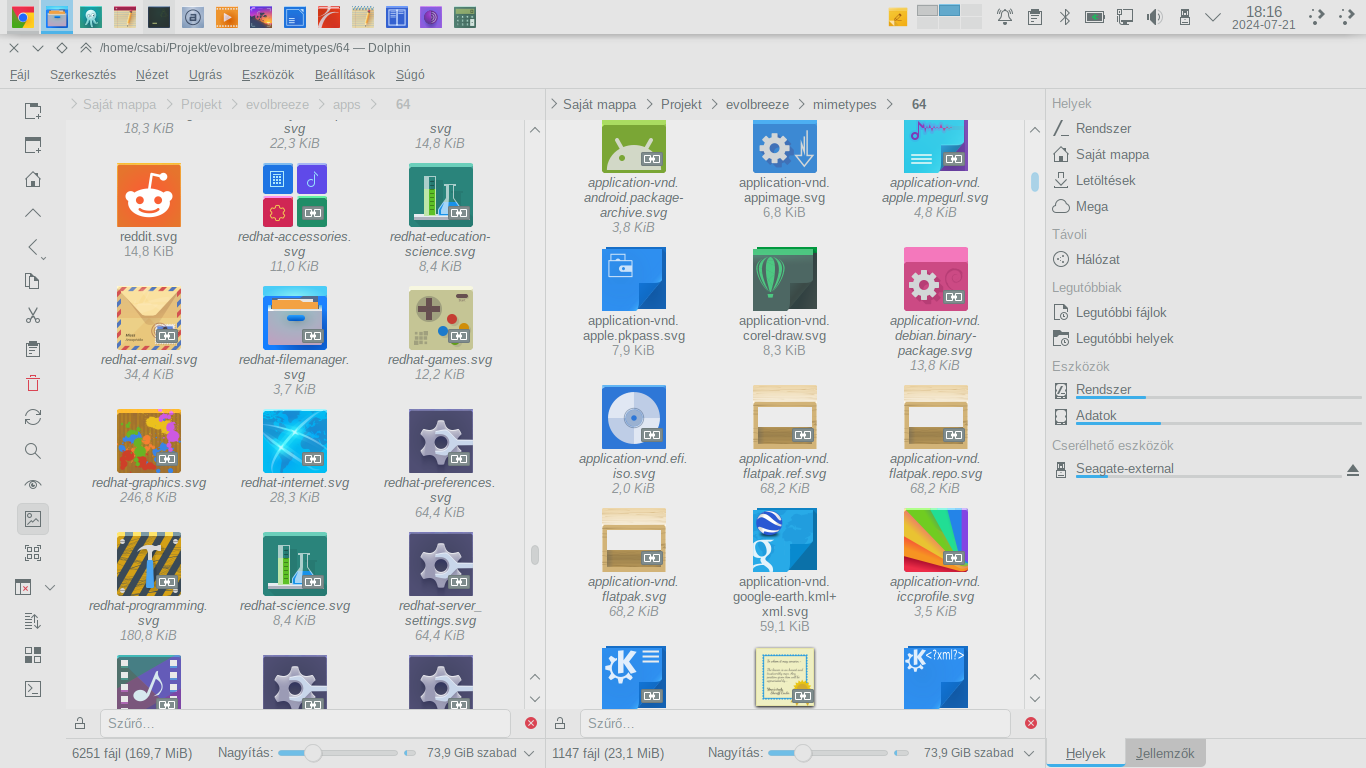This screenshot has height=768, width=1366.
Task: Switch to the Helyek tab
Action: pos(1085,754)
